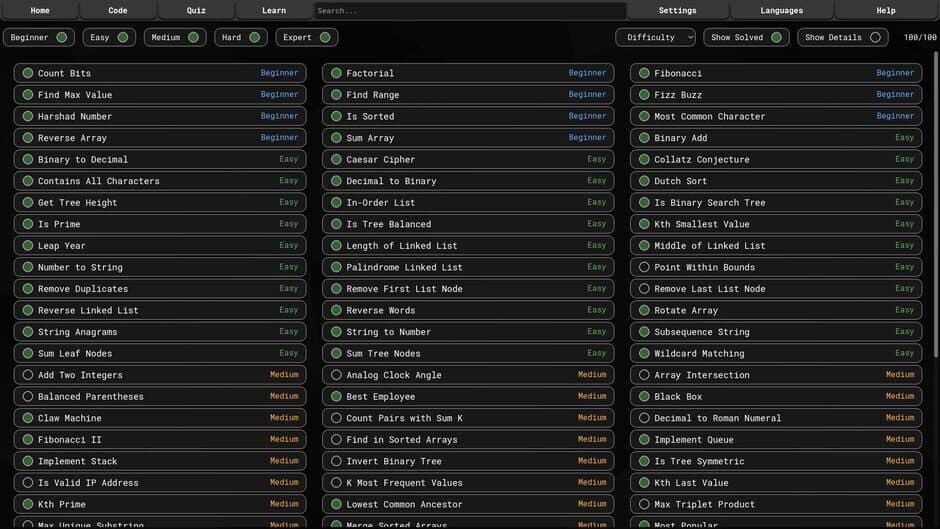Image resolution: width=940 pixels, height=529 pixels.
Task: Open the Reverse Array problem
Action: [160, 138]
